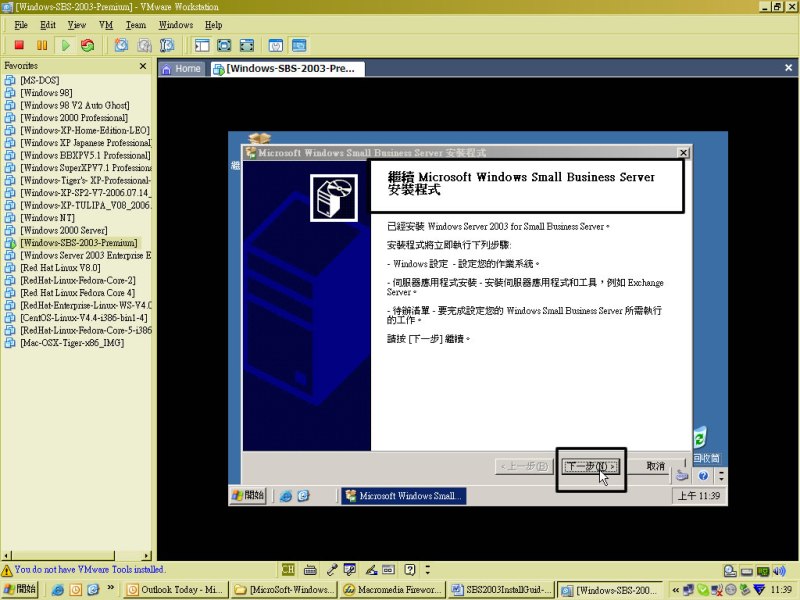Image resolution: width=800 pixels, height=600 pixels.
Task: Click the Suspend VM toolbar icon
Action: pyautogui.click(x=42, y=45)
